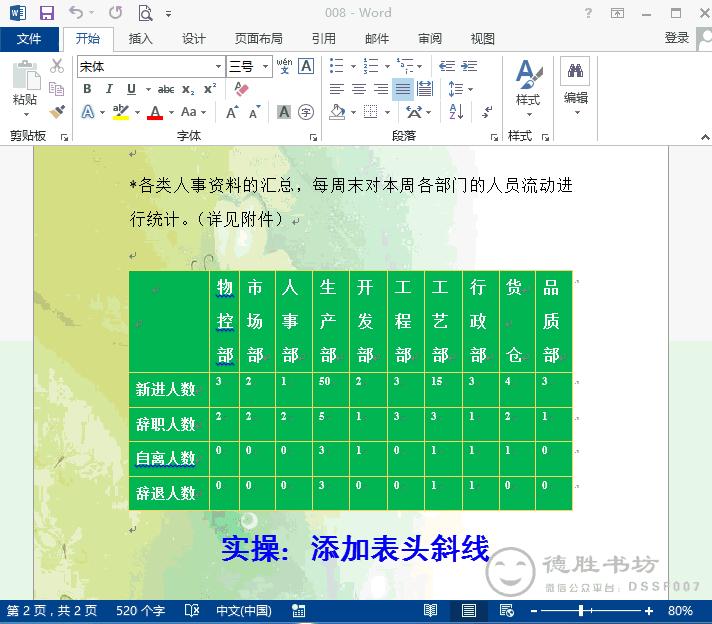This screenshot has height=624, width=712.
Task: Expand underline style dropdown arrow
Action: click(148, 89)
